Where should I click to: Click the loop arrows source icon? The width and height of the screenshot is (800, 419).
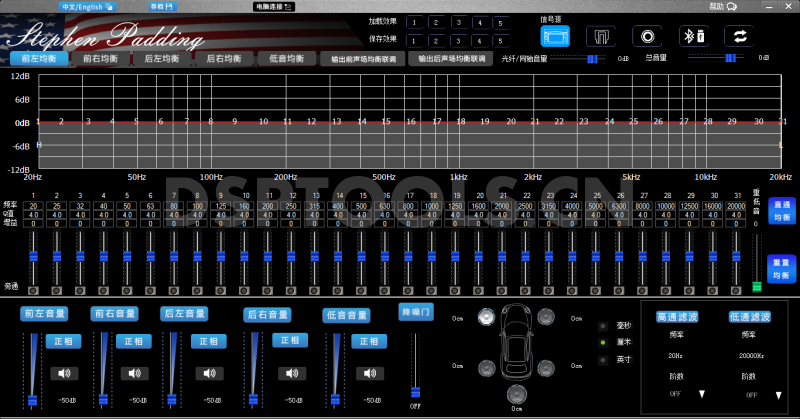(x=741, y=36)
